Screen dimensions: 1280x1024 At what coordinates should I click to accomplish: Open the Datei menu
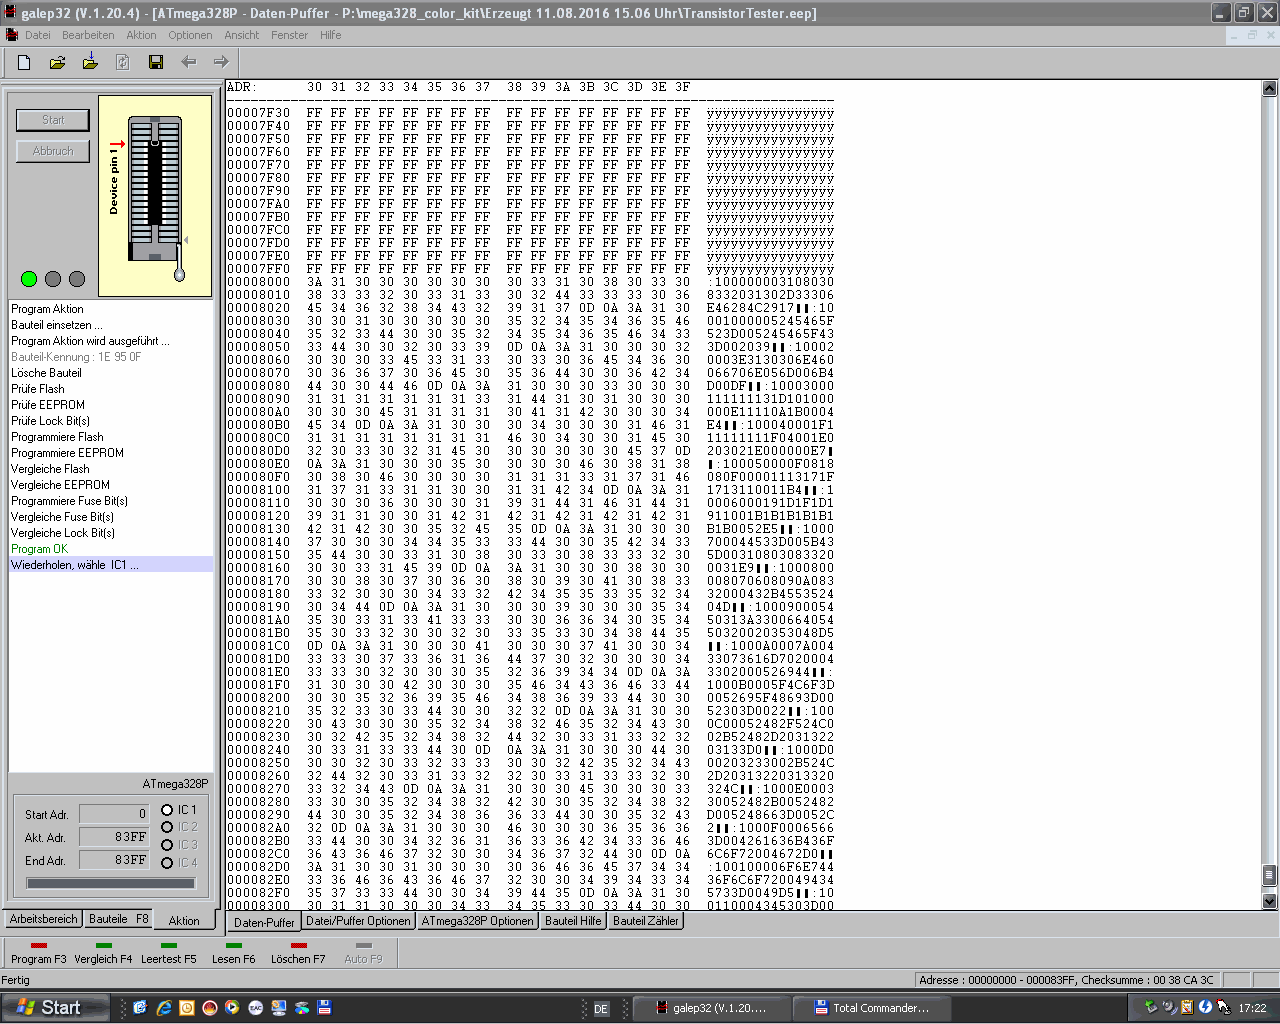pyautogui.click(x=38, y=35)
